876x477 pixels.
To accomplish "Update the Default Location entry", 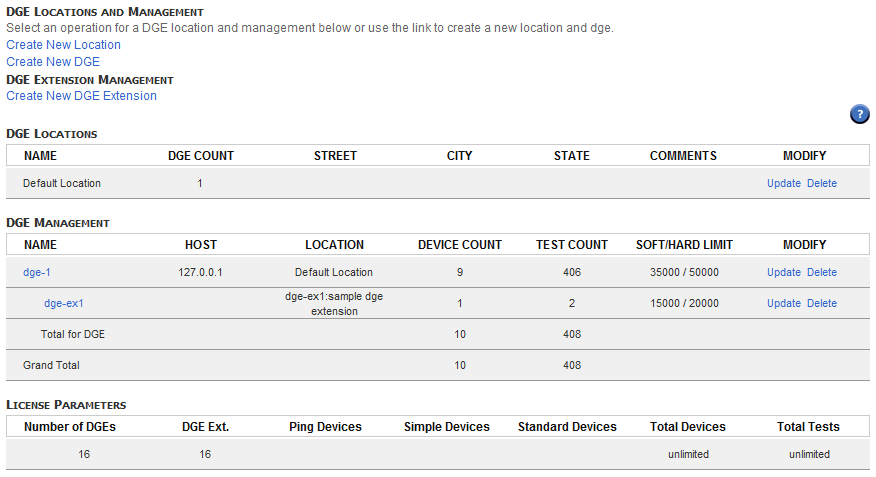I will tap(783, 184).
